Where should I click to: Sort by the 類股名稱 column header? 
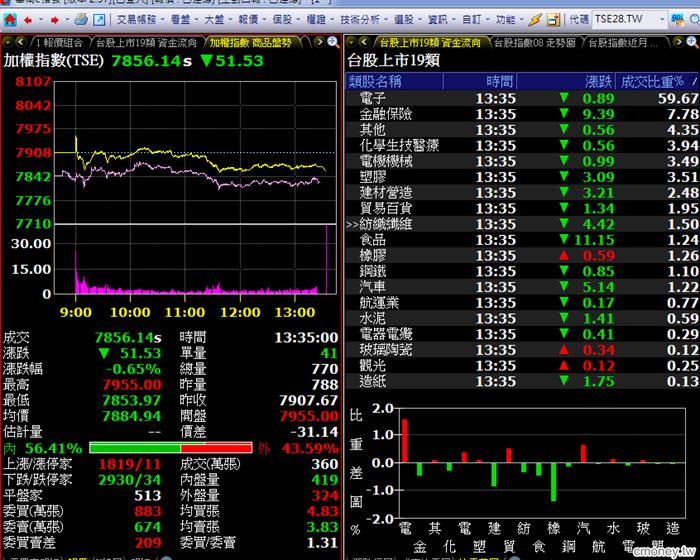click(394, 81)
